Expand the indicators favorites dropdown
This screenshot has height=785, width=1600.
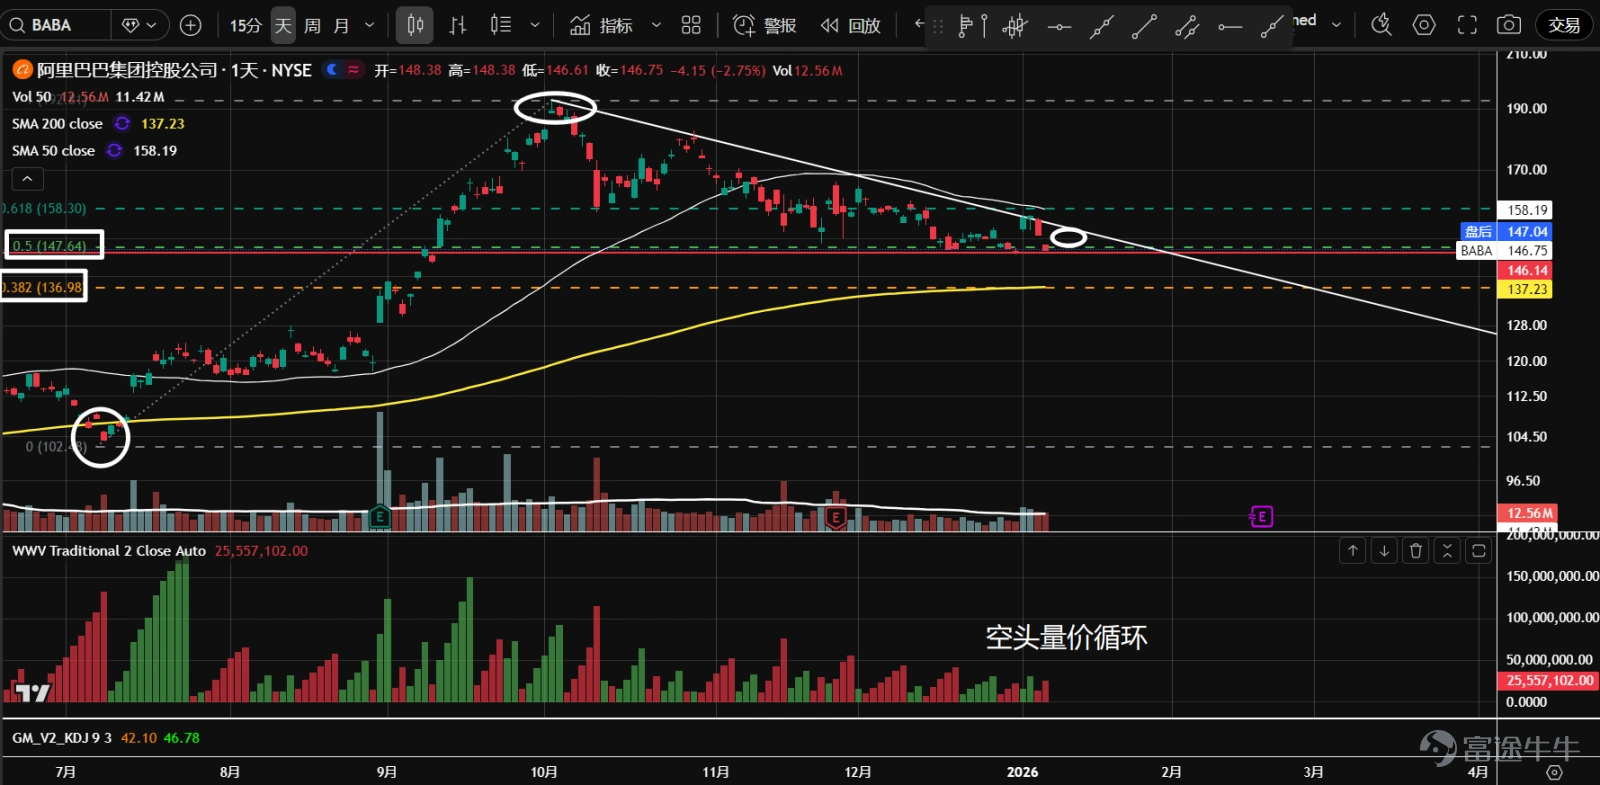click(x=657, y=25)
